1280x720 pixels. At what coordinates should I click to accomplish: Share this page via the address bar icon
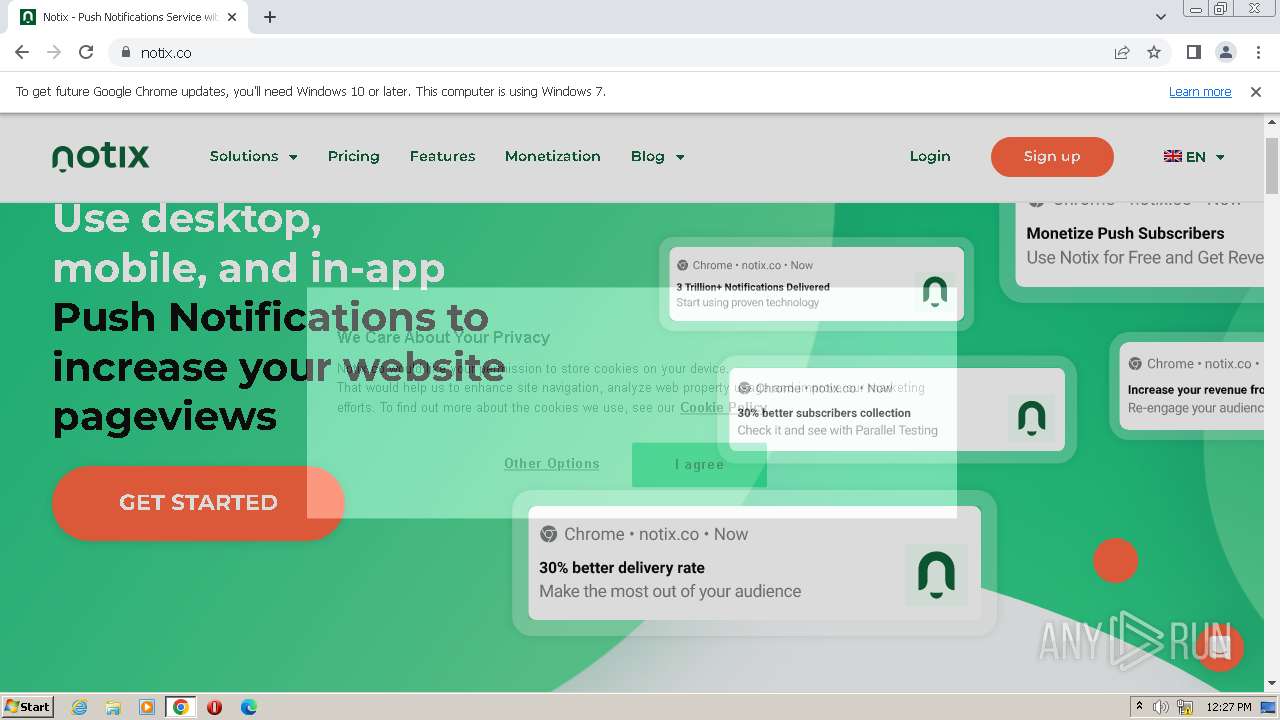1122,52
